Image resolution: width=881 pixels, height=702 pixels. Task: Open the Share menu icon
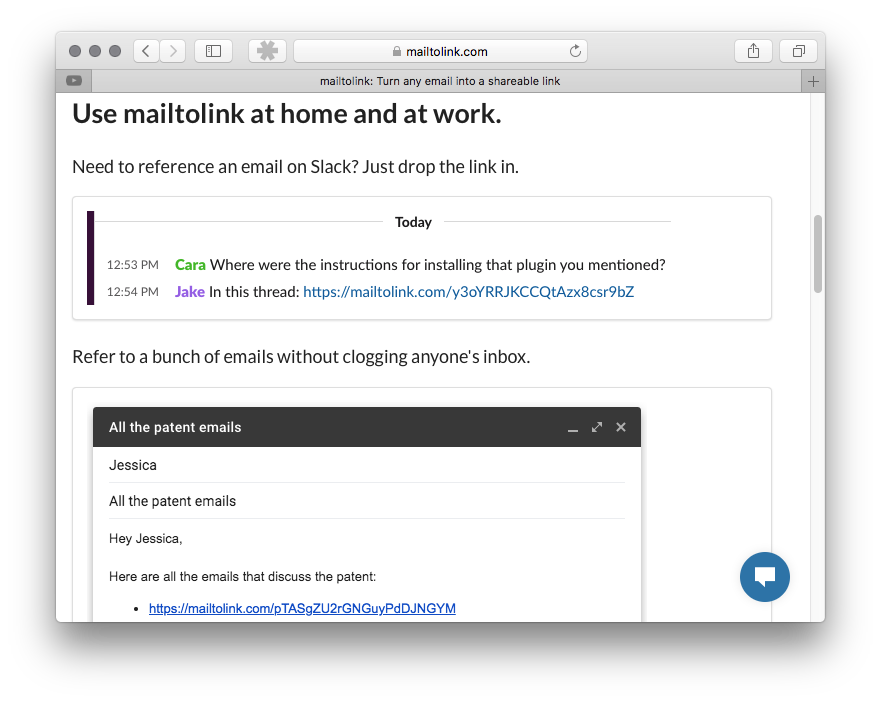(753, 51)
